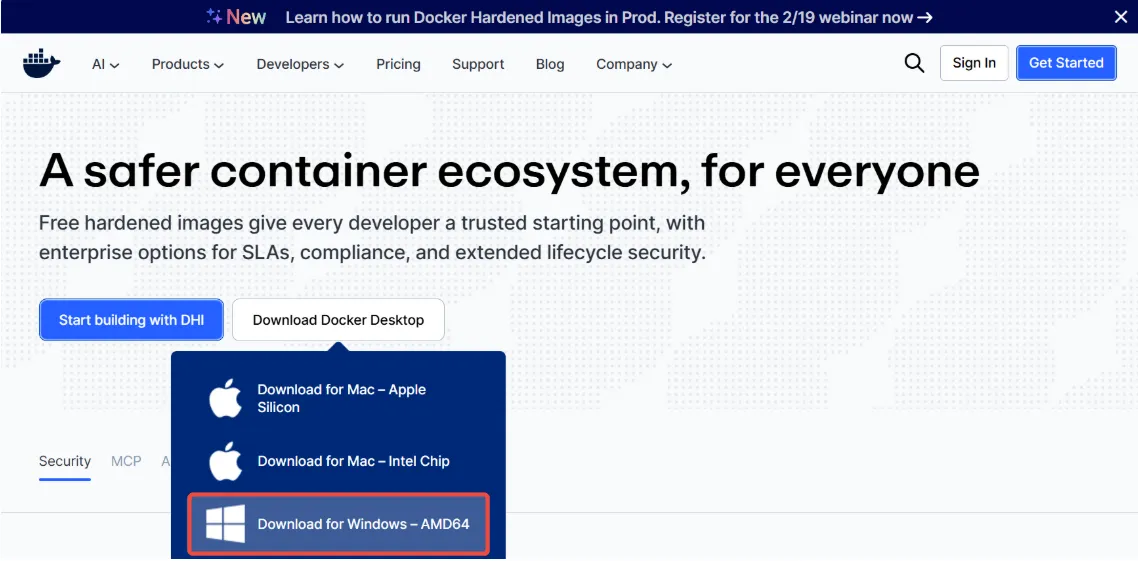Expand the Company menu
This screenshot has height=561, width=1138.
[x=634, y=64]
